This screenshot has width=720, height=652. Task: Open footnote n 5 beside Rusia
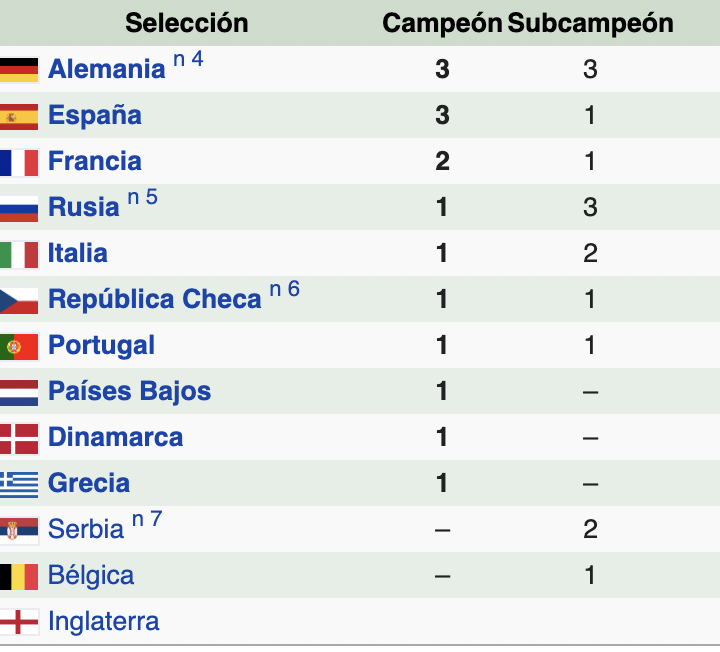pos(142,197)
